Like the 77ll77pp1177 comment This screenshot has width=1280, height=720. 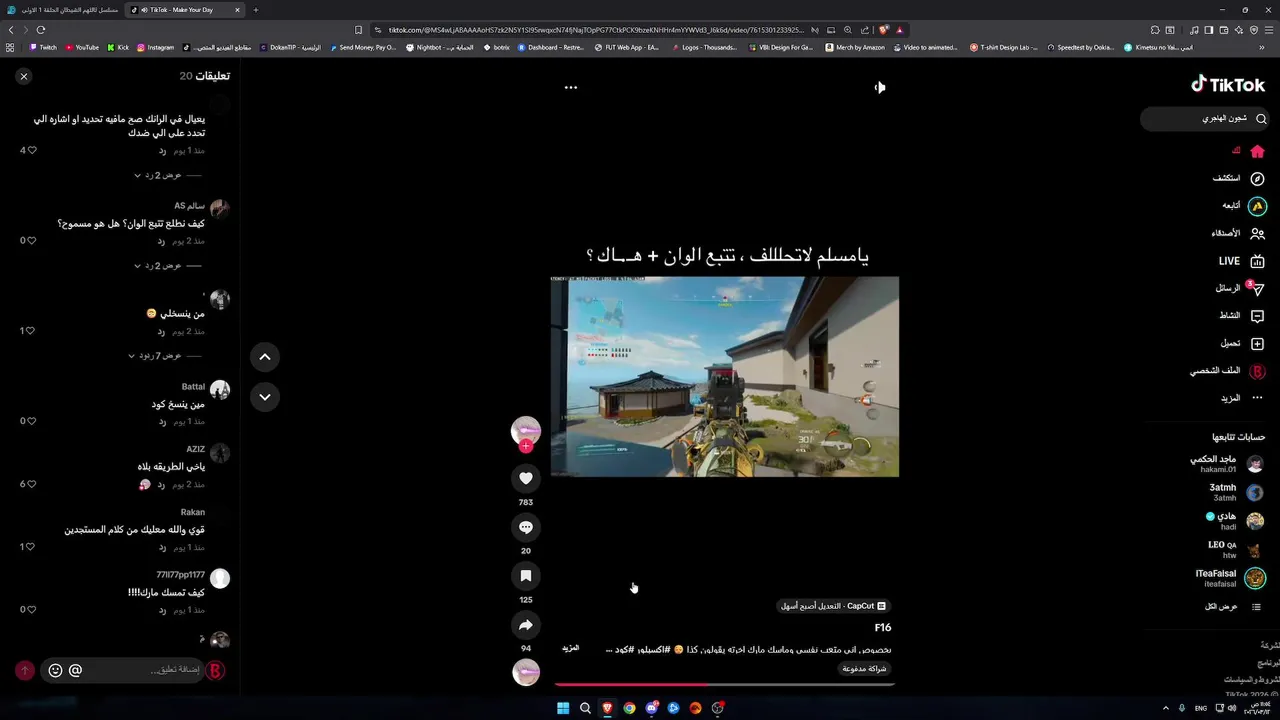tap(31, 610)
